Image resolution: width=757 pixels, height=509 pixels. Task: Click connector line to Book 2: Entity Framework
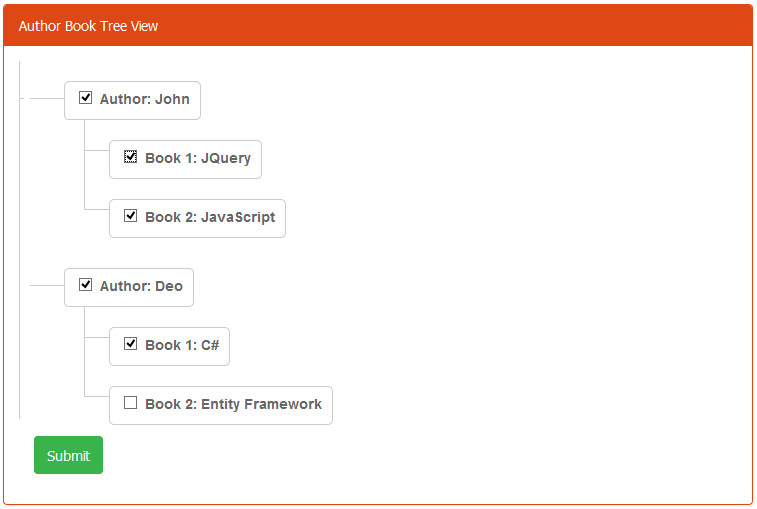click(98, 395)
